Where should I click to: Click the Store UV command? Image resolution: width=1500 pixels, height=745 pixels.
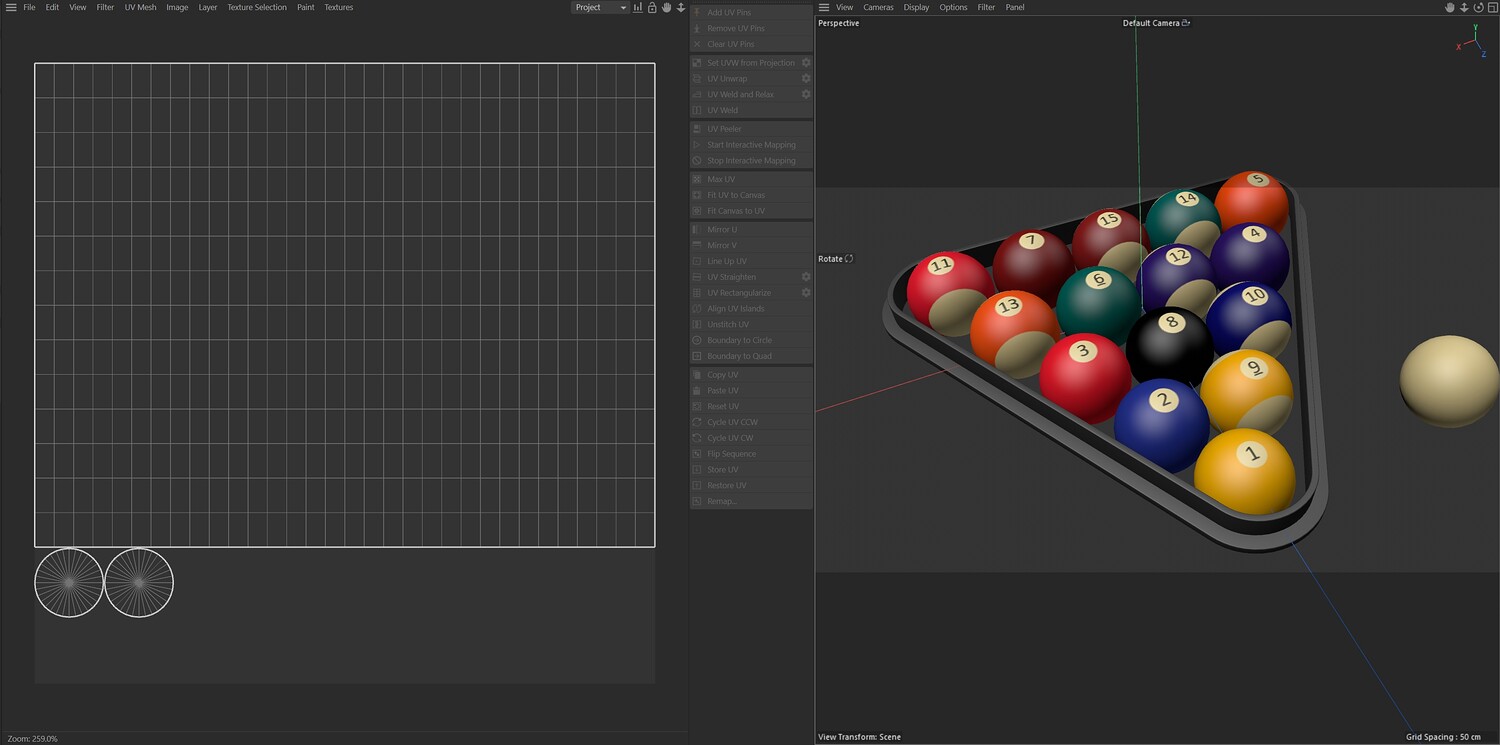pyautogui.click(x=751, y=470)
